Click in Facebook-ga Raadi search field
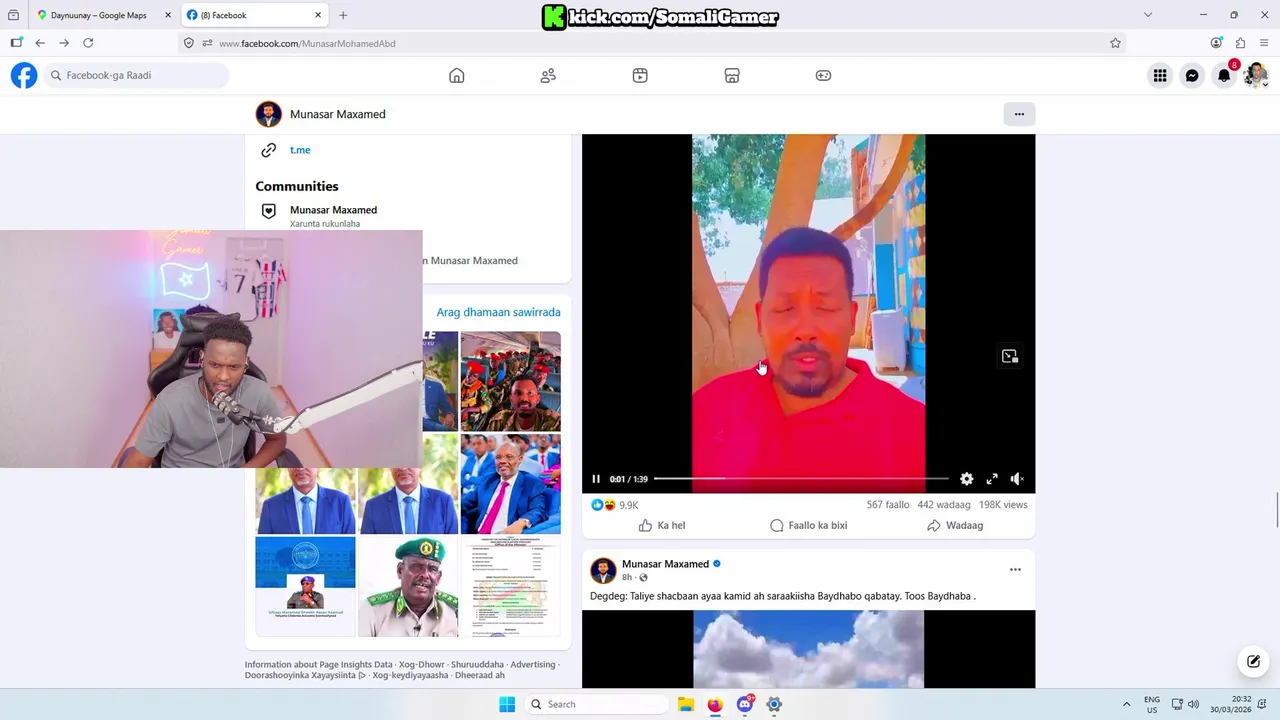 coord(135,75)
